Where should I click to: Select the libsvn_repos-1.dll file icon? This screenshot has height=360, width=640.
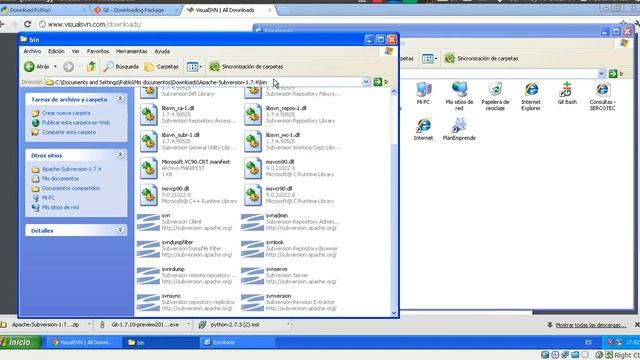[253, 115]
